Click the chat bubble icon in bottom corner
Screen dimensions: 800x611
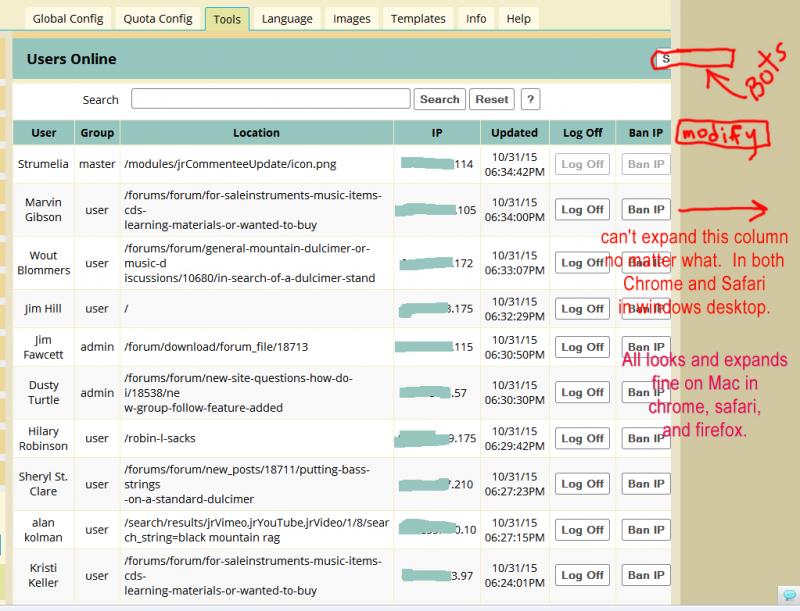[x=789, y=596]
